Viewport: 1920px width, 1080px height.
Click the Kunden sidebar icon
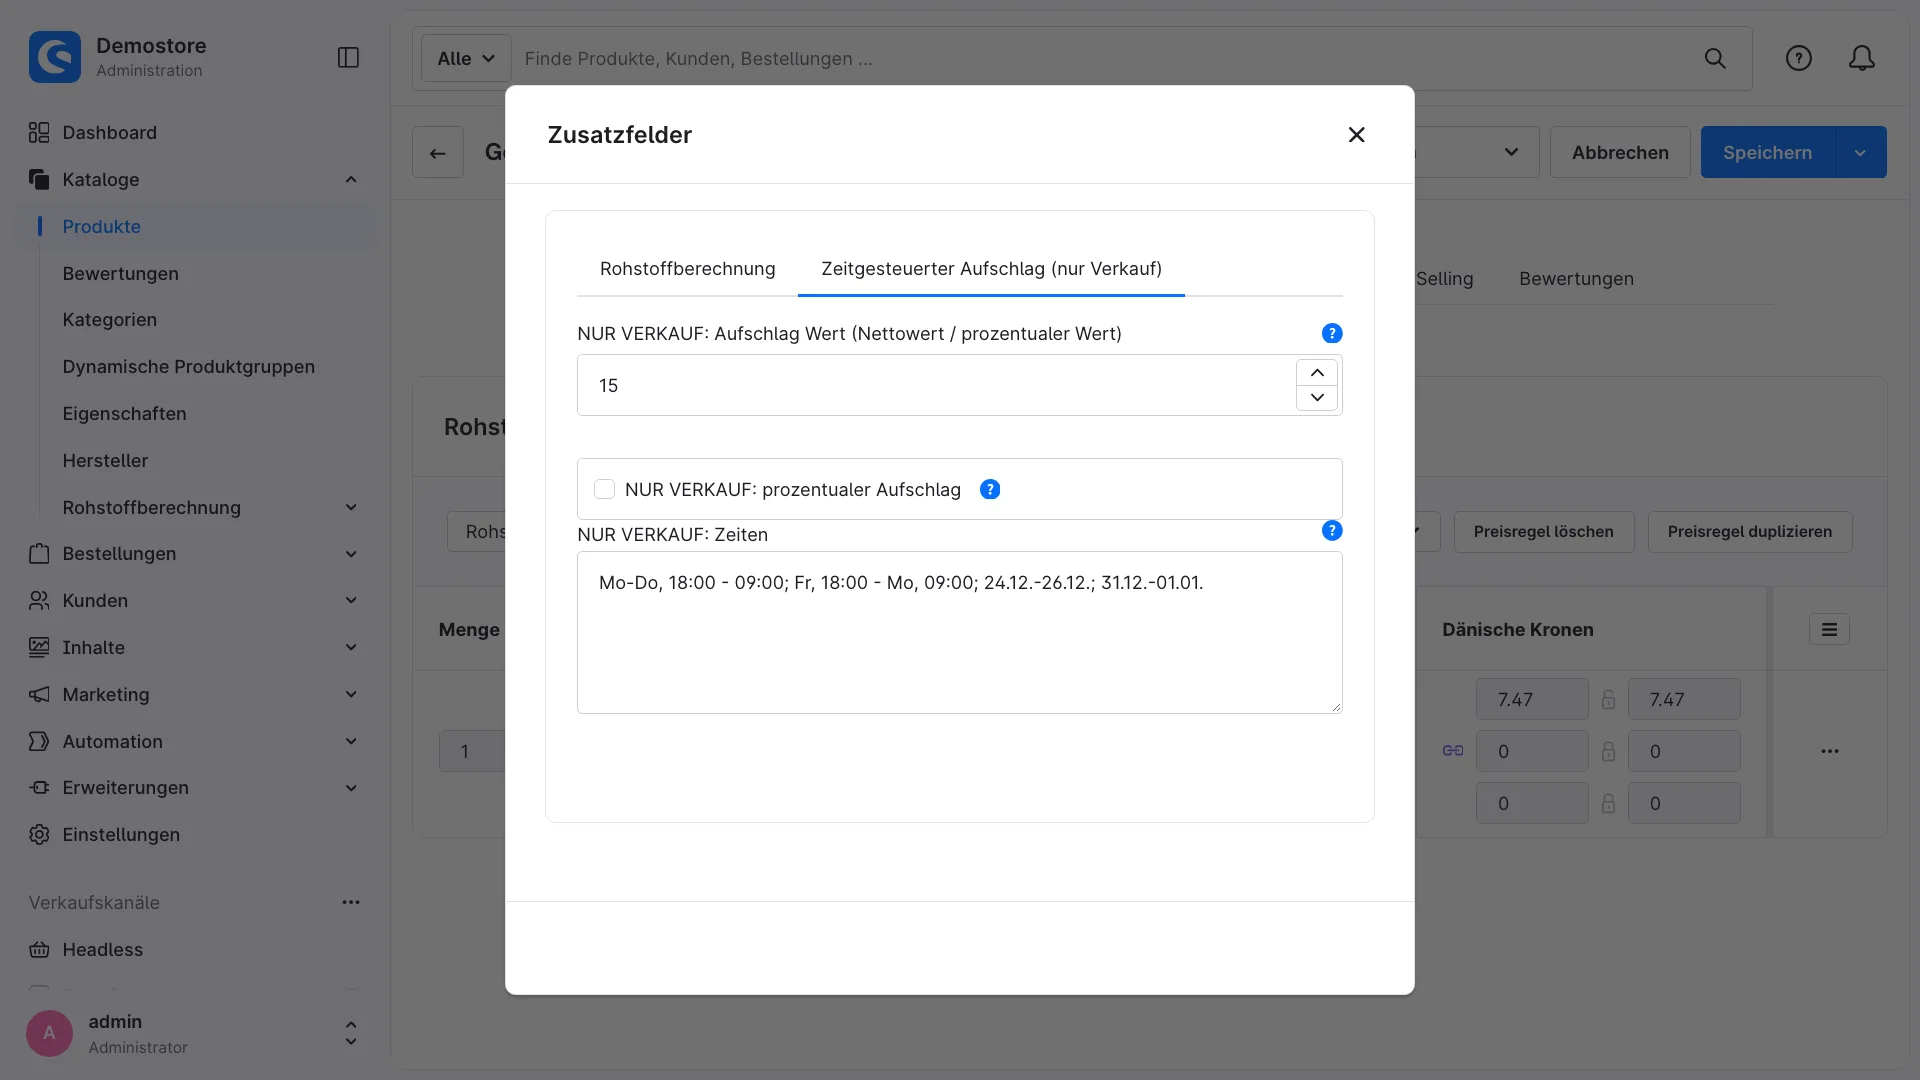39,601
